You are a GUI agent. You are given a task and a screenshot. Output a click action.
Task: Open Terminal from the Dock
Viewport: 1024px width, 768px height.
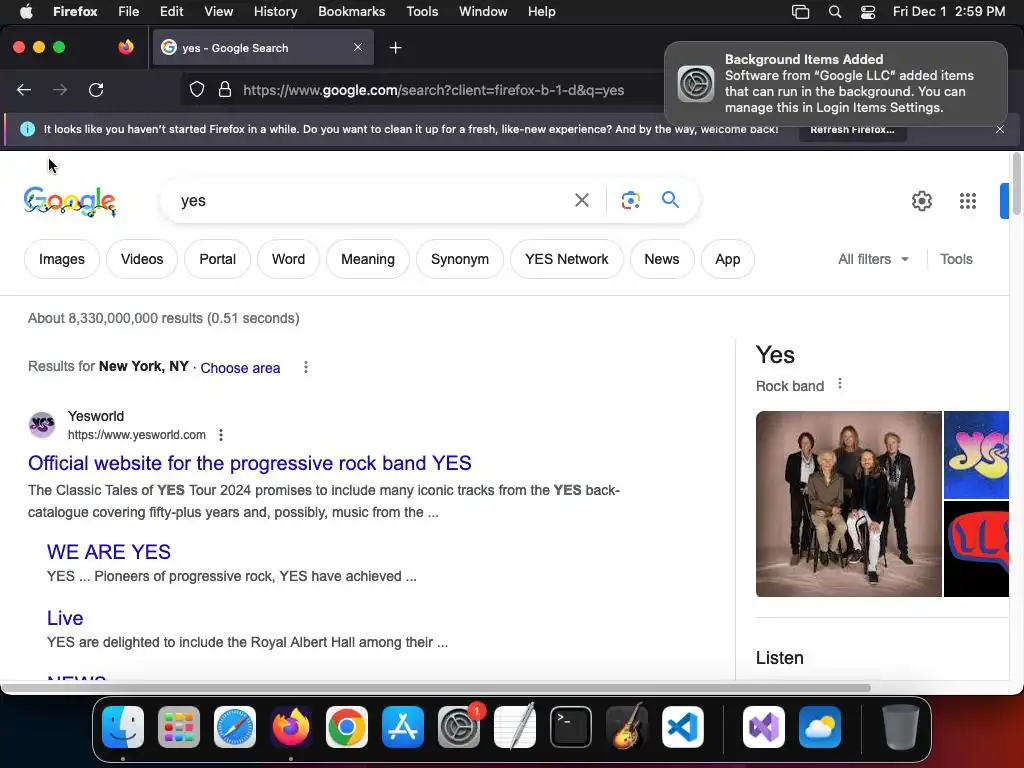click(x=571, y=727)
